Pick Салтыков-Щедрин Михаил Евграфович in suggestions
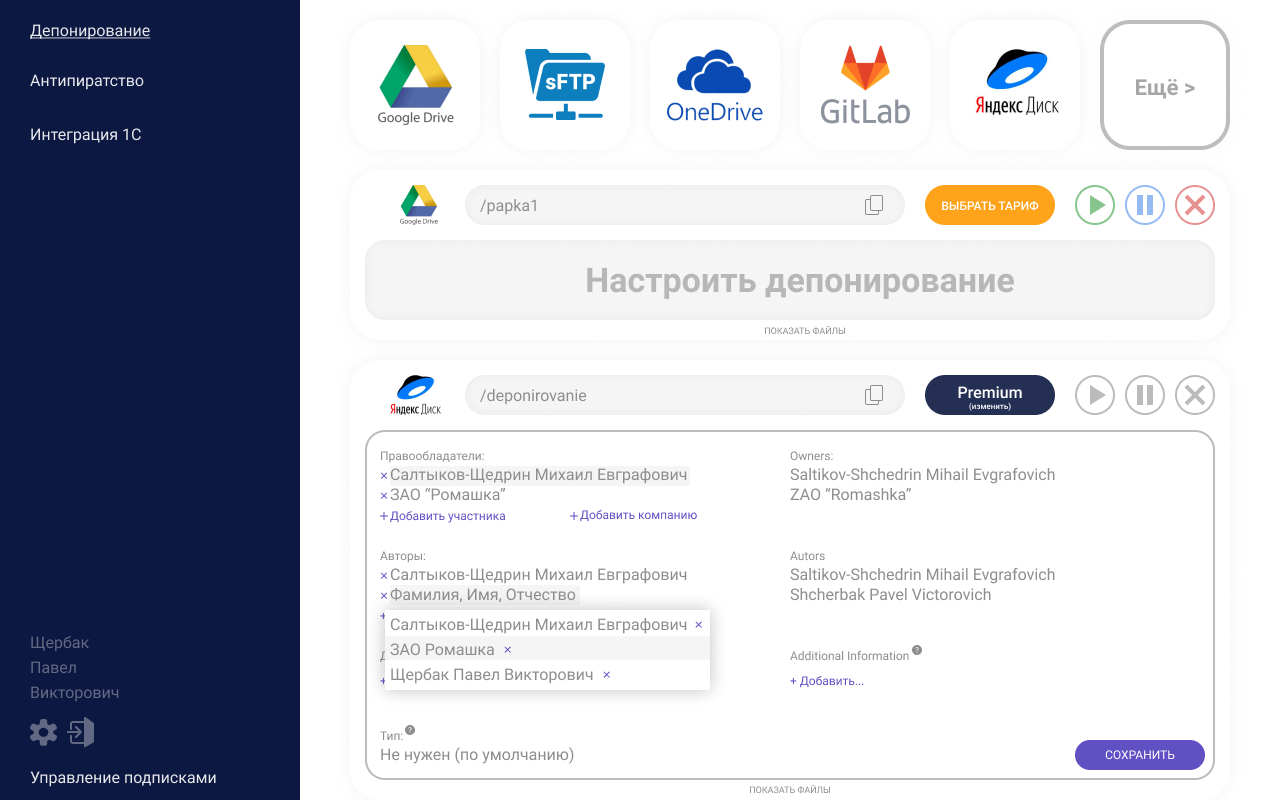 pyautogui.click(x=538, y=624)
